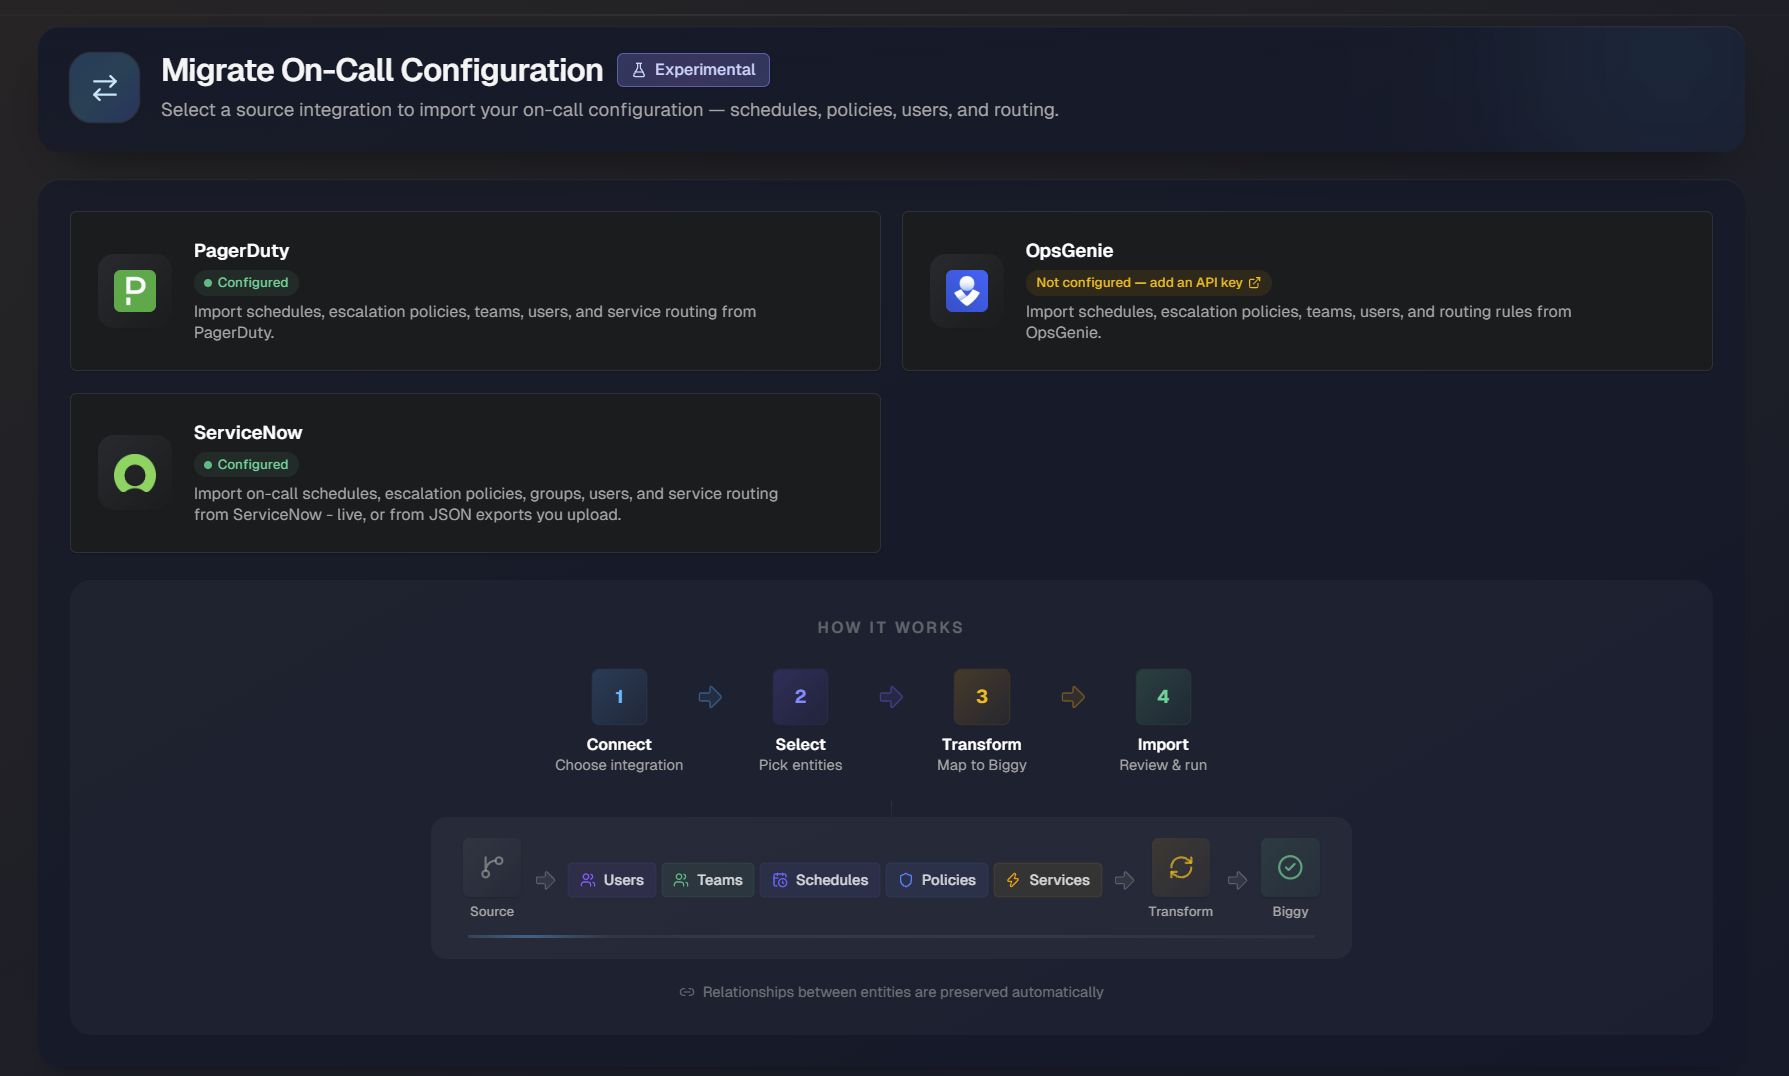The height and width of the screenshot is (1076, 1789).
Task: Click the HOW IT WORKS heading
Action: (891, 628)
